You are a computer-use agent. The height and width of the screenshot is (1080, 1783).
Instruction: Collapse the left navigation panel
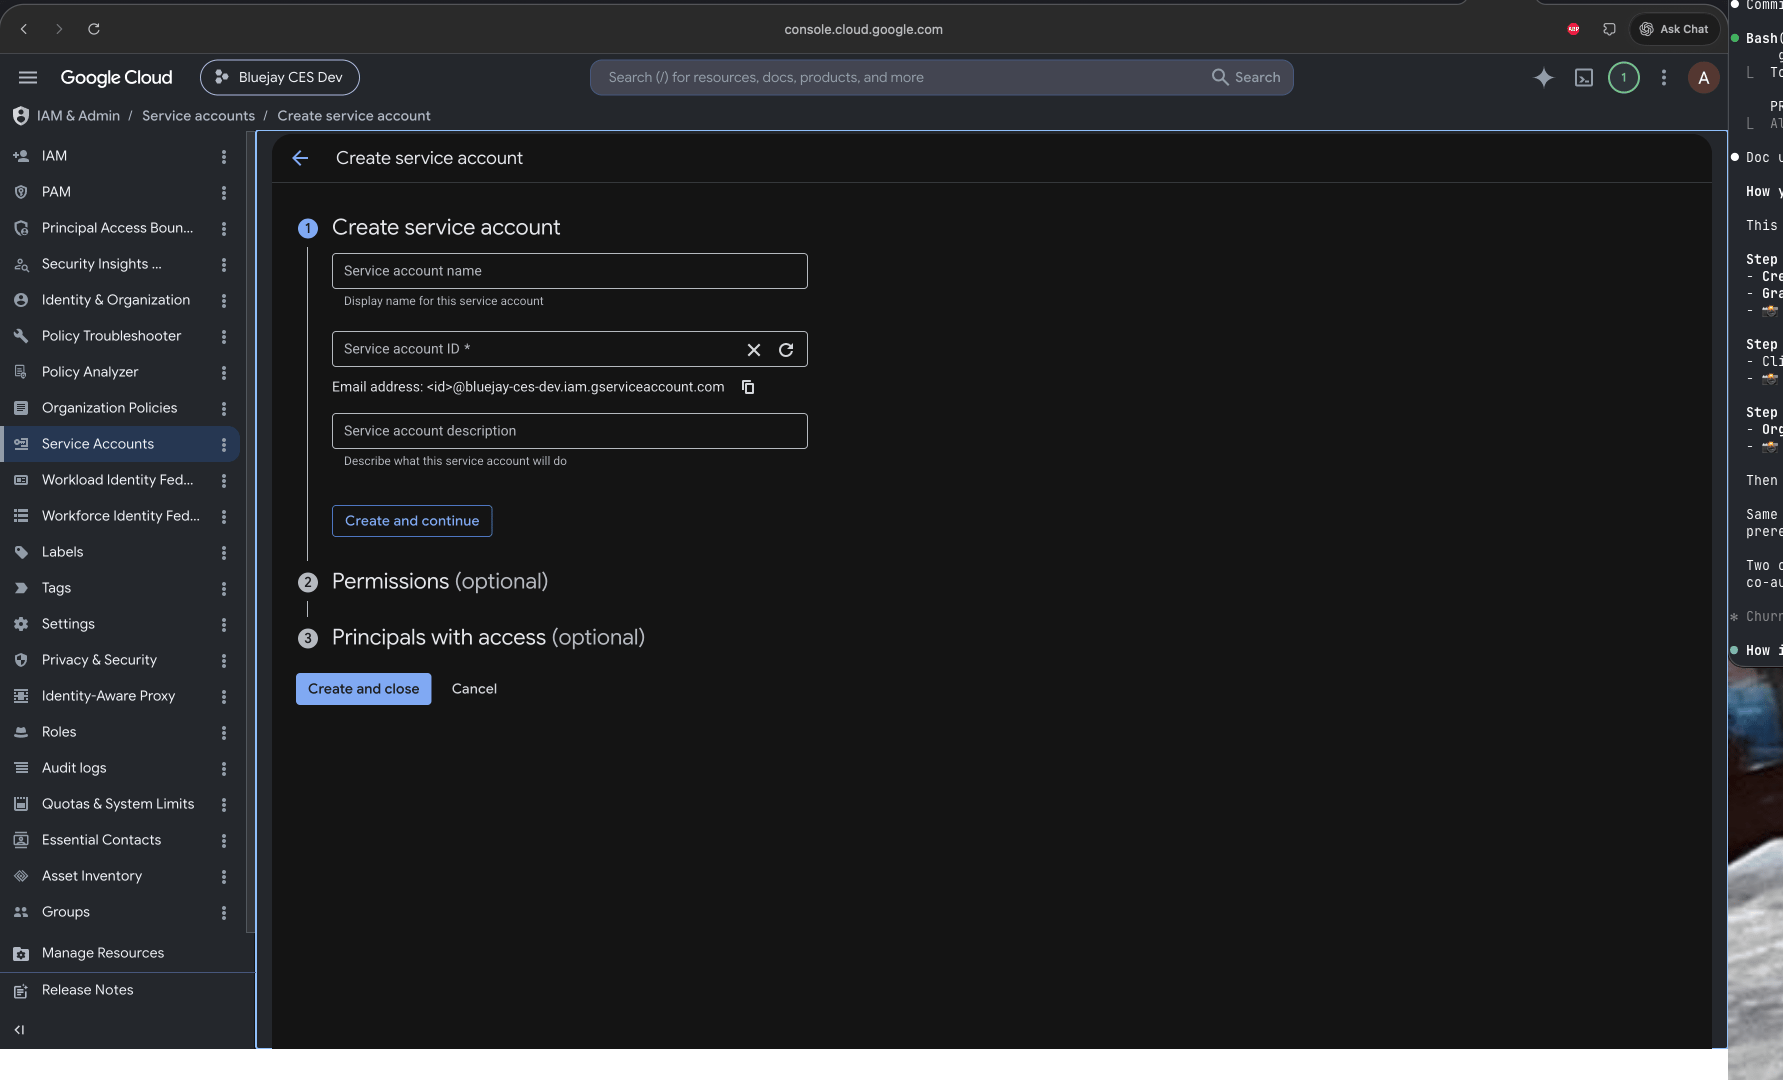click(x=19, y=1029)
